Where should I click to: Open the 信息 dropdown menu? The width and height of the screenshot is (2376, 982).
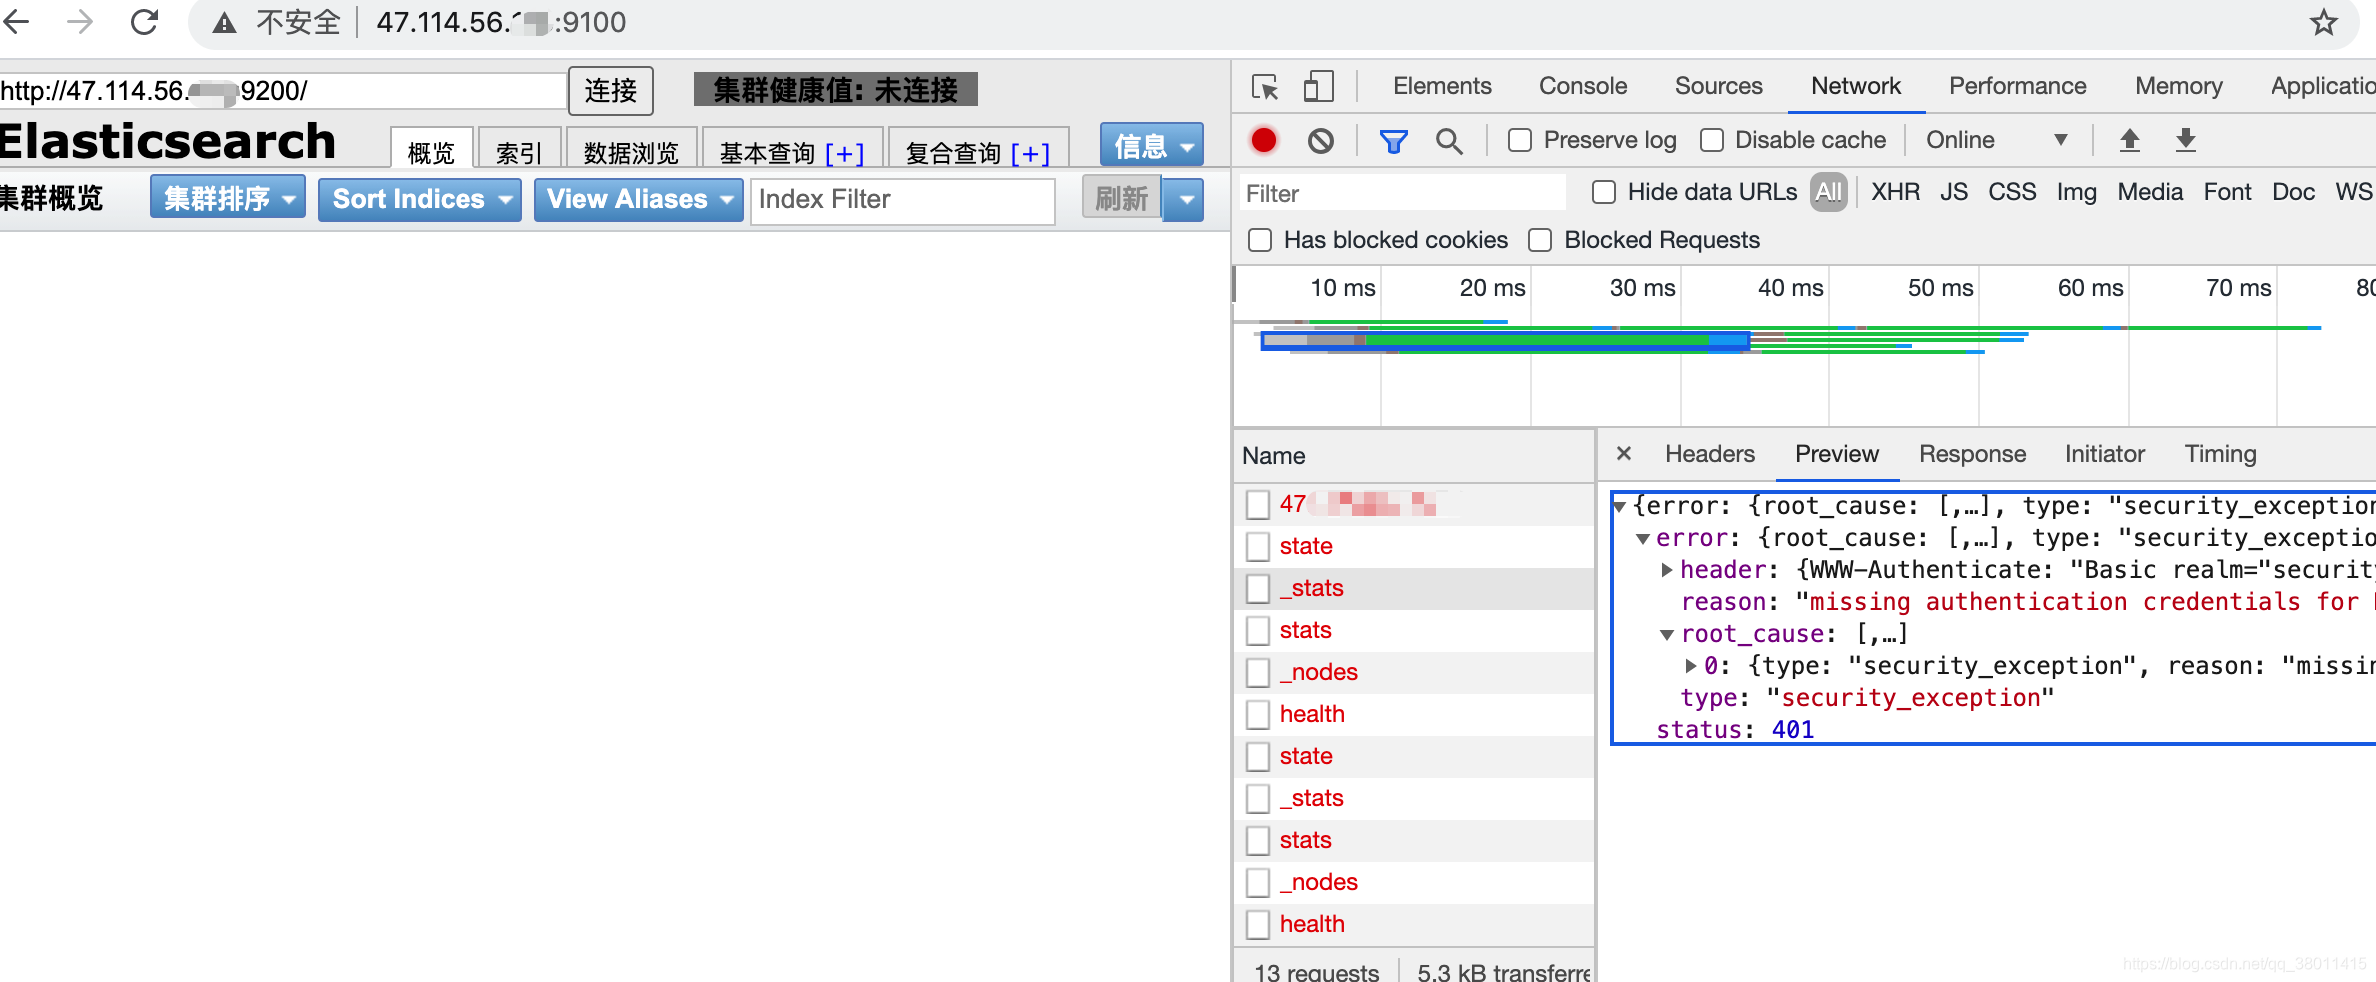click(x=1151, y=146)
